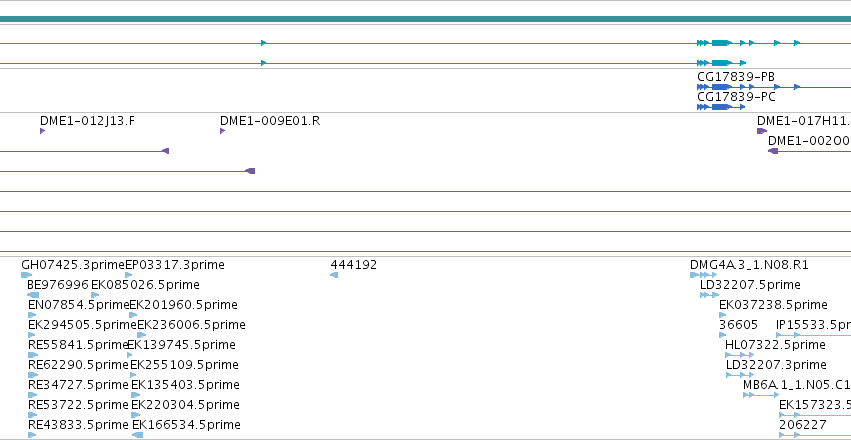Select the EK236006.5prime EST label
Viewport: 851px width, 440px height.
coord(191,325)
